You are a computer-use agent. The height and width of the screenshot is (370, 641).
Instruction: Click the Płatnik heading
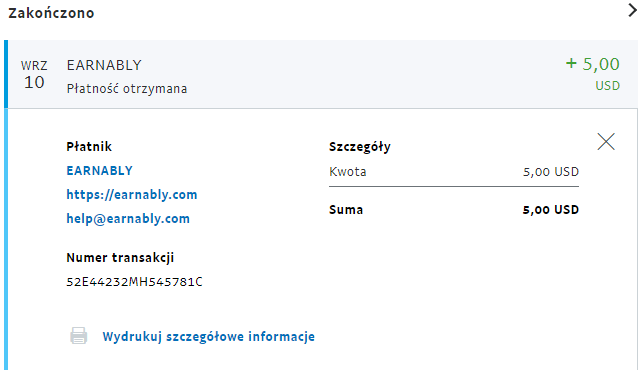89,146
